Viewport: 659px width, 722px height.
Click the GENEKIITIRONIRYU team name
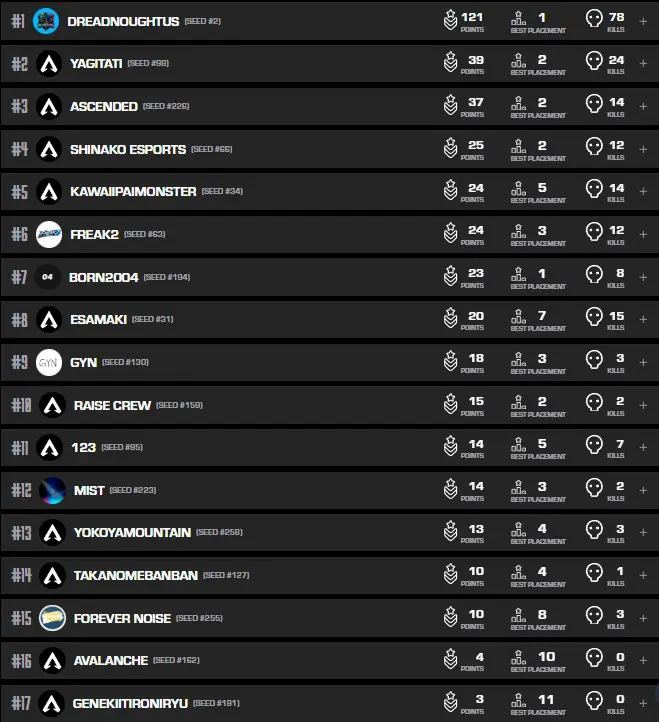[128, 703]
